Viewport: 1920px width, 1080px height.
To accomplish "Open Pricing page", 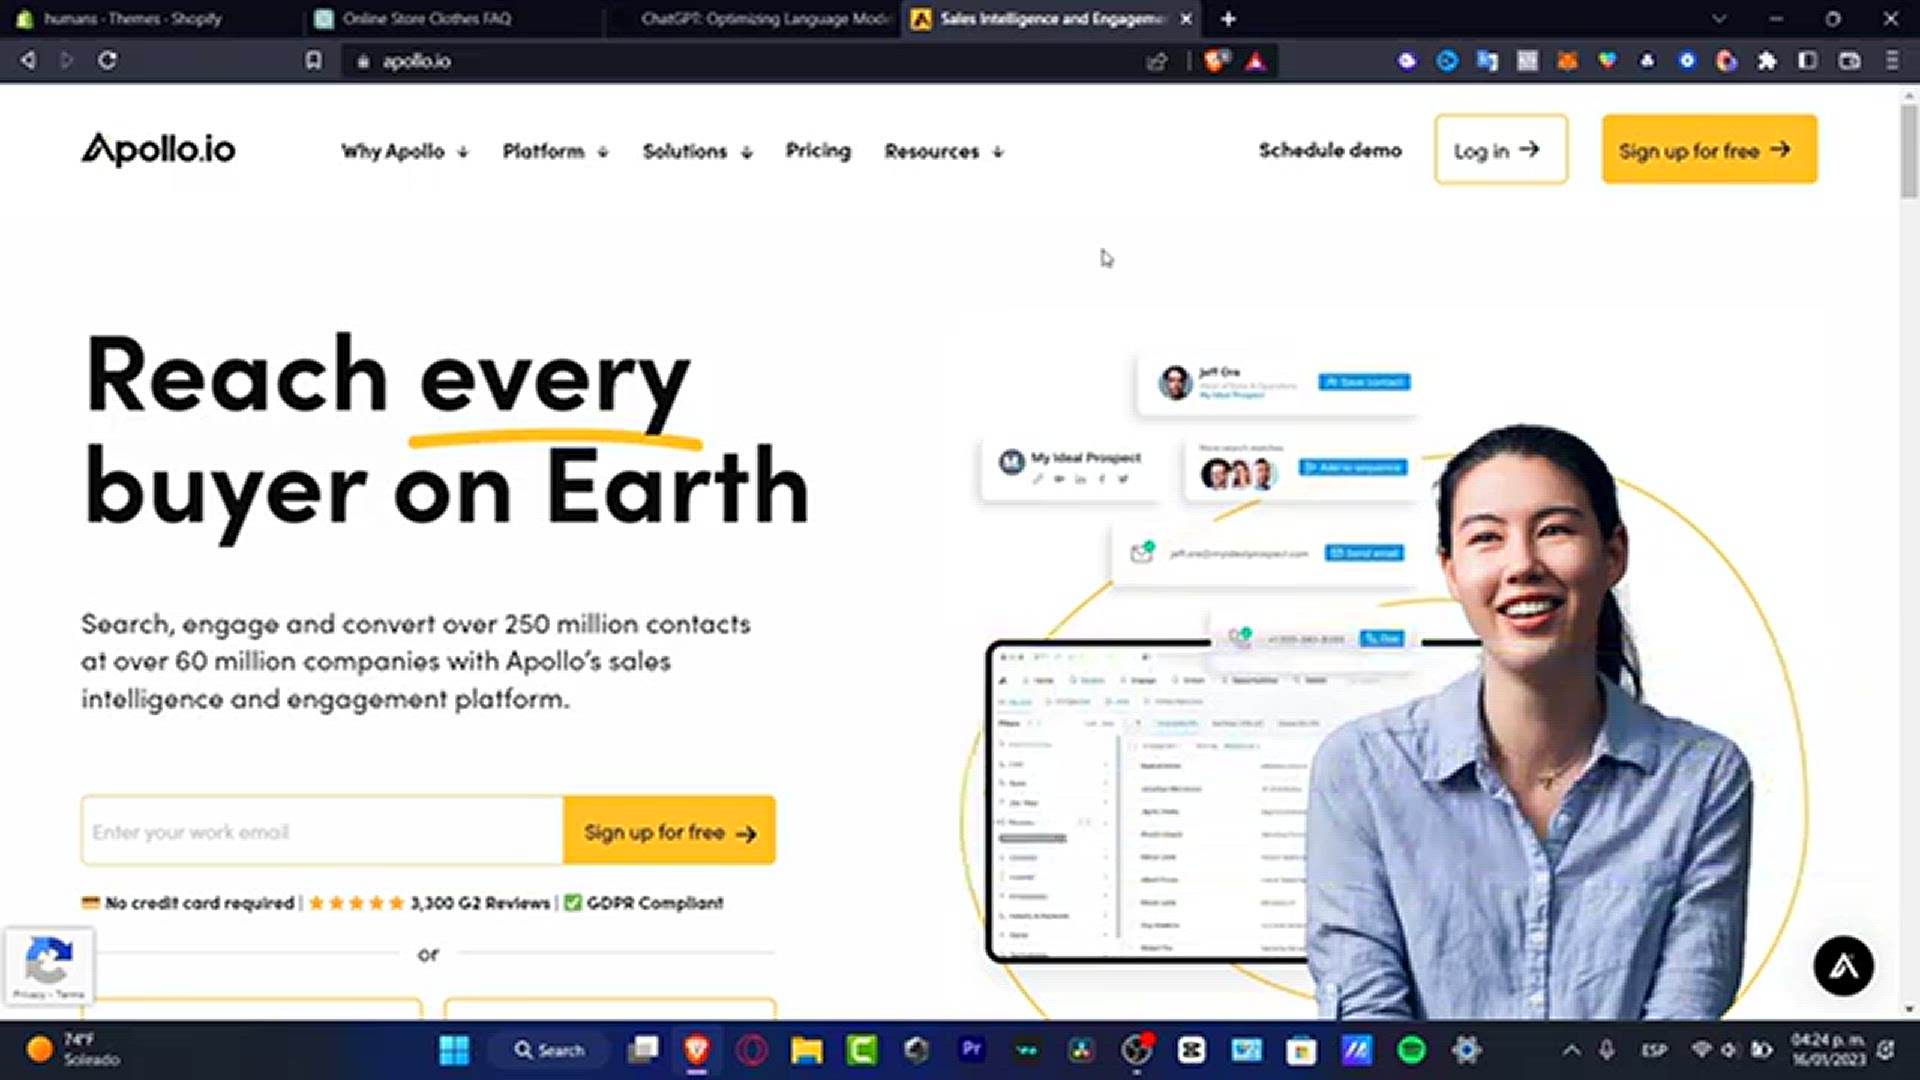I will [x=818, y=151].
